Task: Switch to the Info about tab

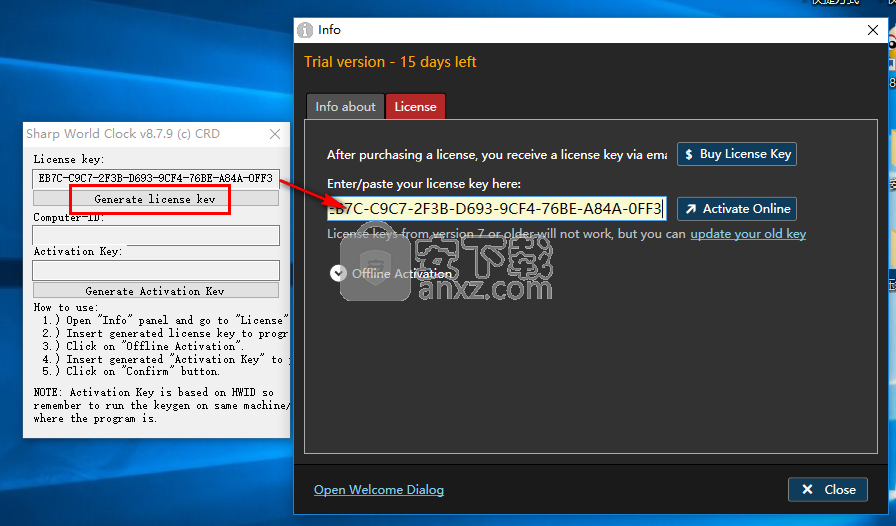Action: point(345,106)
